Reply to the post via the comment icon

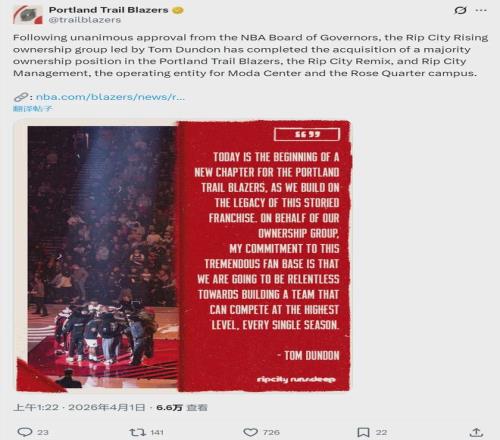coord(25,432)
